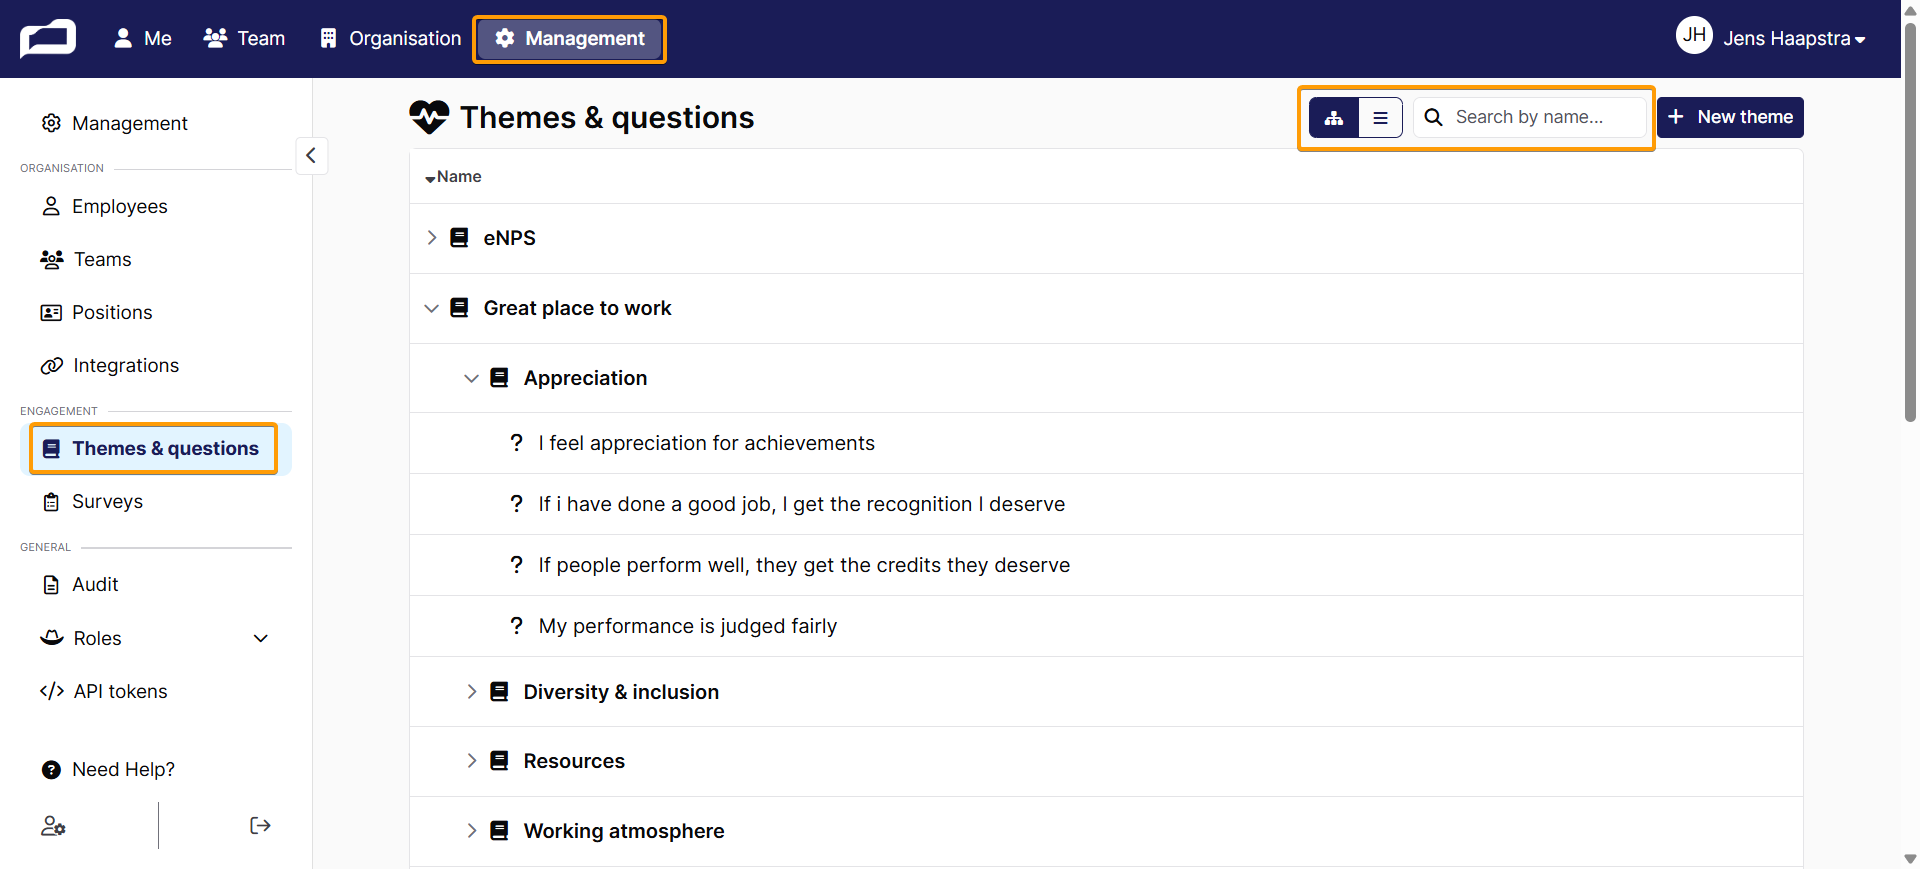The width and height of the screenshot is (1920, 869).
Task: Switch to flat list view
Action: (x=1380, y=118)
